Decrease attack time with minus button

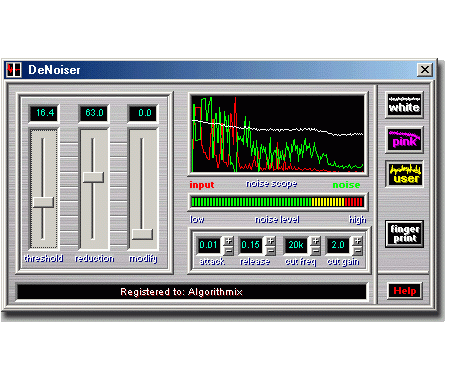click(228, 250)
